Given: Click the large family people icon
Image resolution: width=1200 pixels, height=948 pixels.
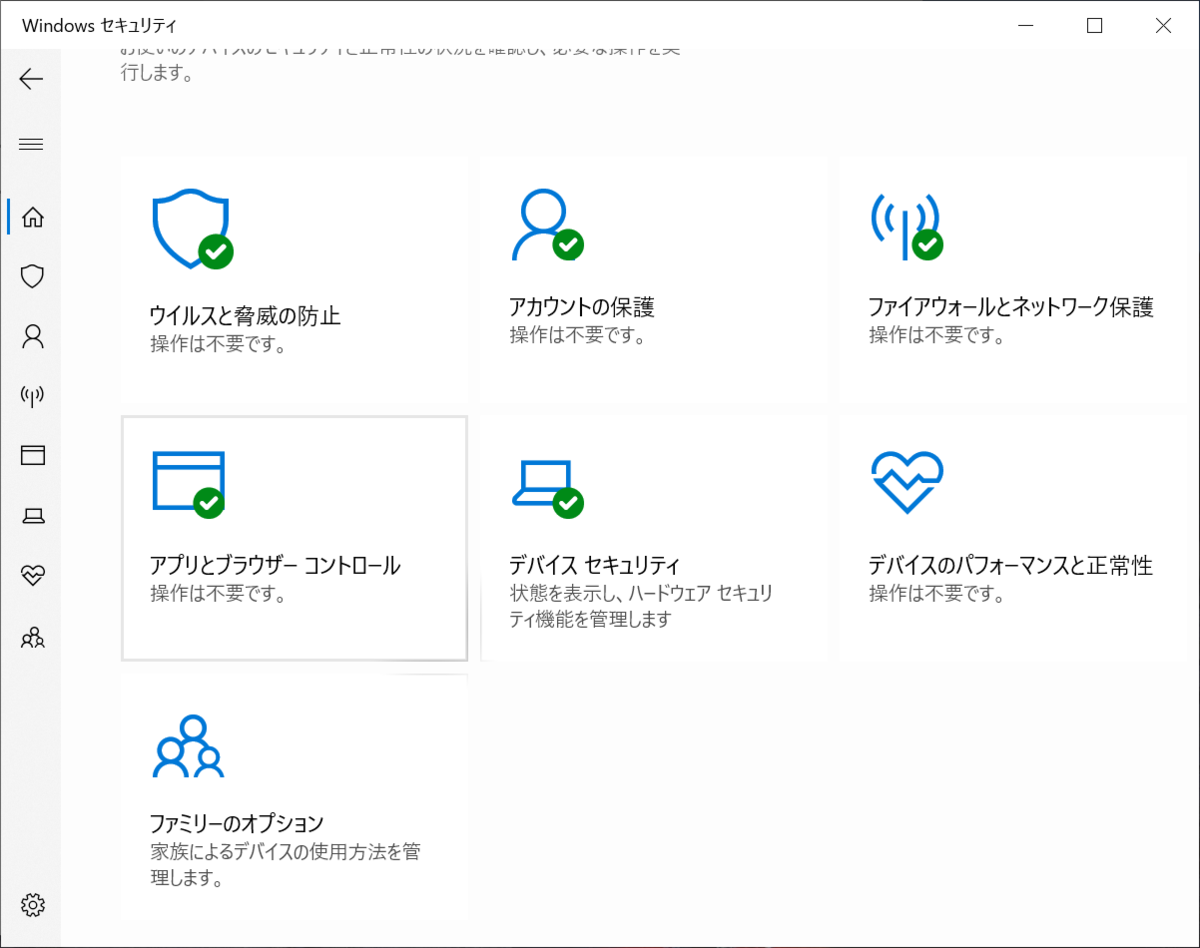Looking at the screenshot, I should click(188, 746).
